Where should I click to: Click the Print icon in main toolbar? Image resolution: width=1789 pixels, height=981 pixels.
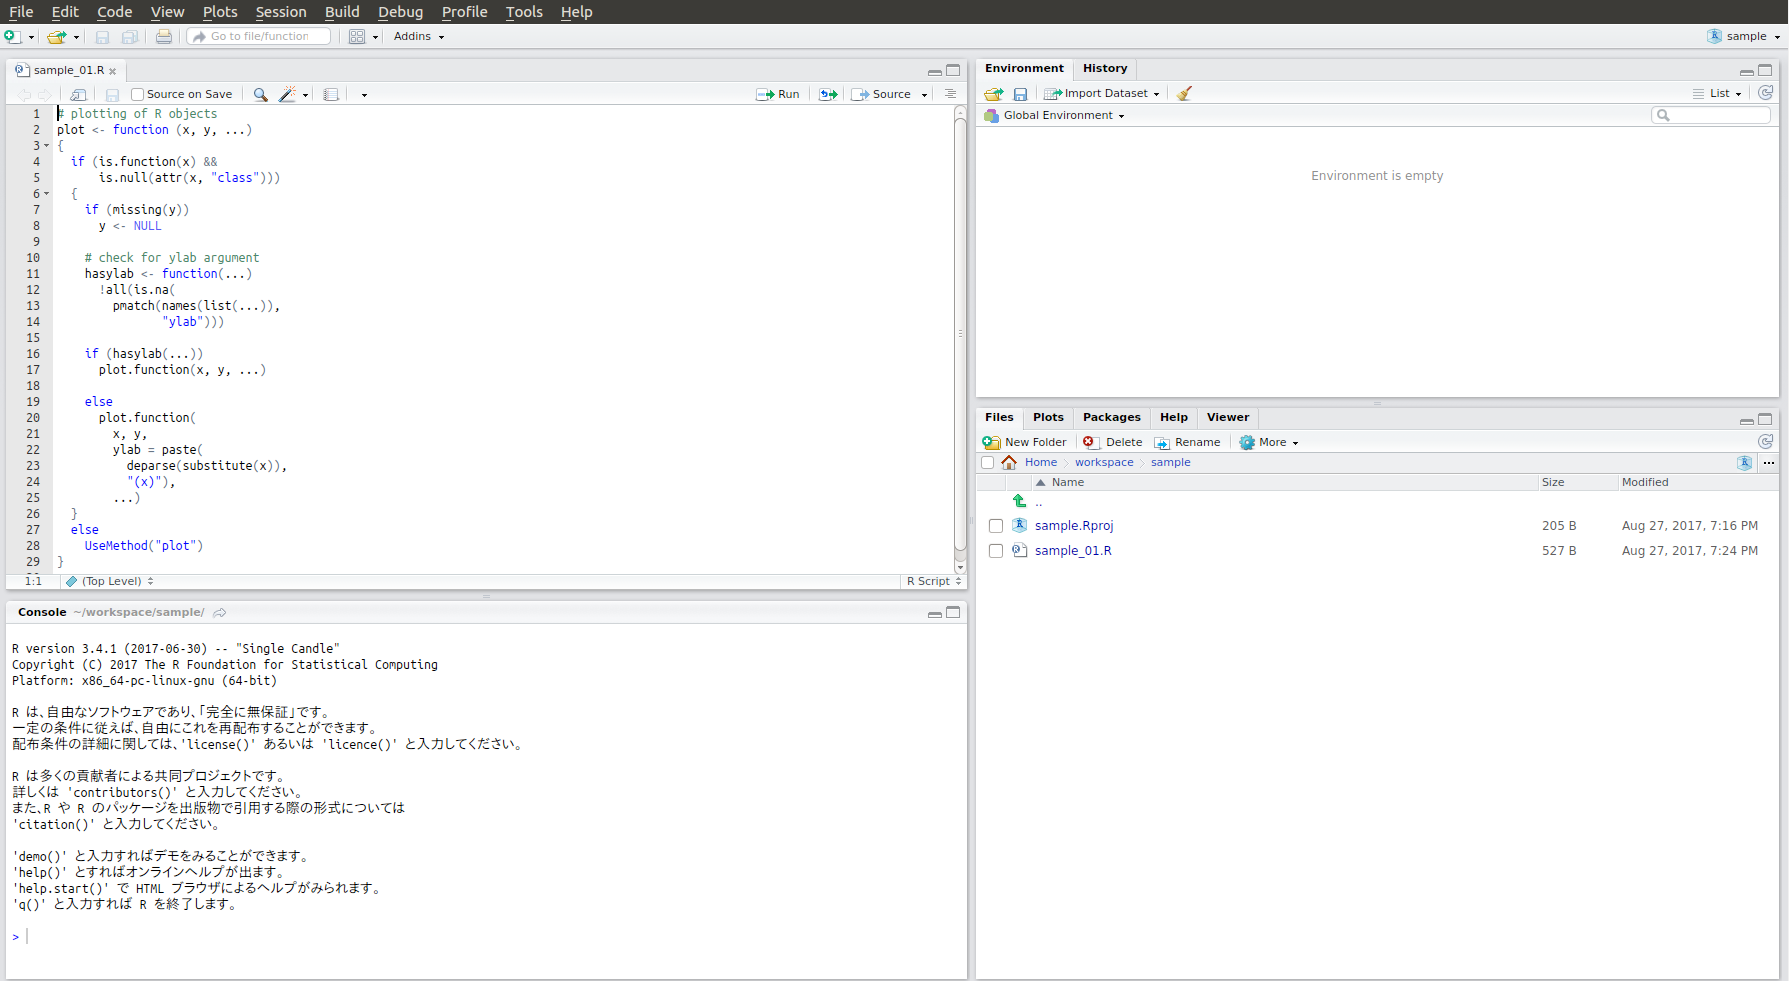164,37
